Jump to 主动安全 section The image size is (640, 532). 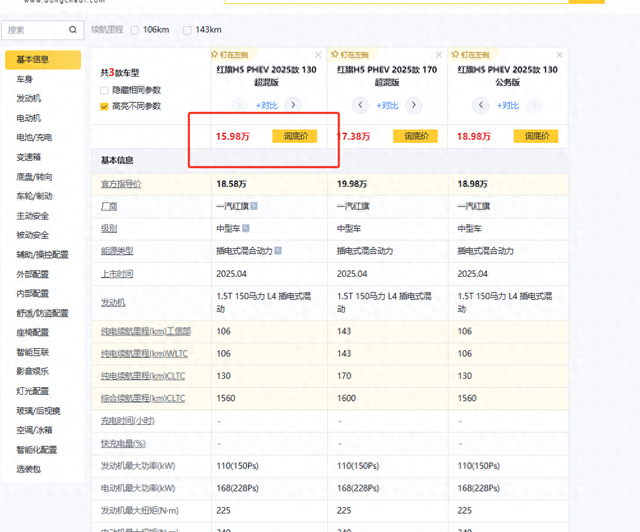[x=33, y=216]
